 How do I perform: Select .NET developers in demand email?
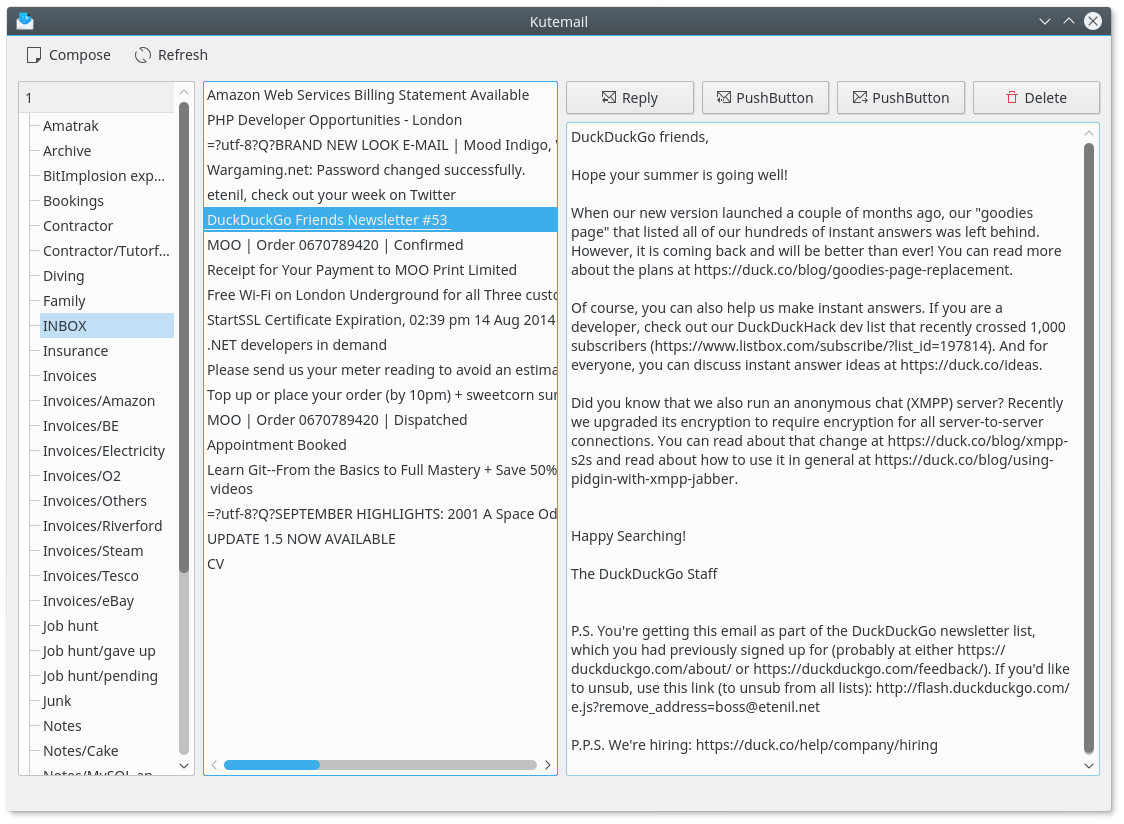coord(381,346)
